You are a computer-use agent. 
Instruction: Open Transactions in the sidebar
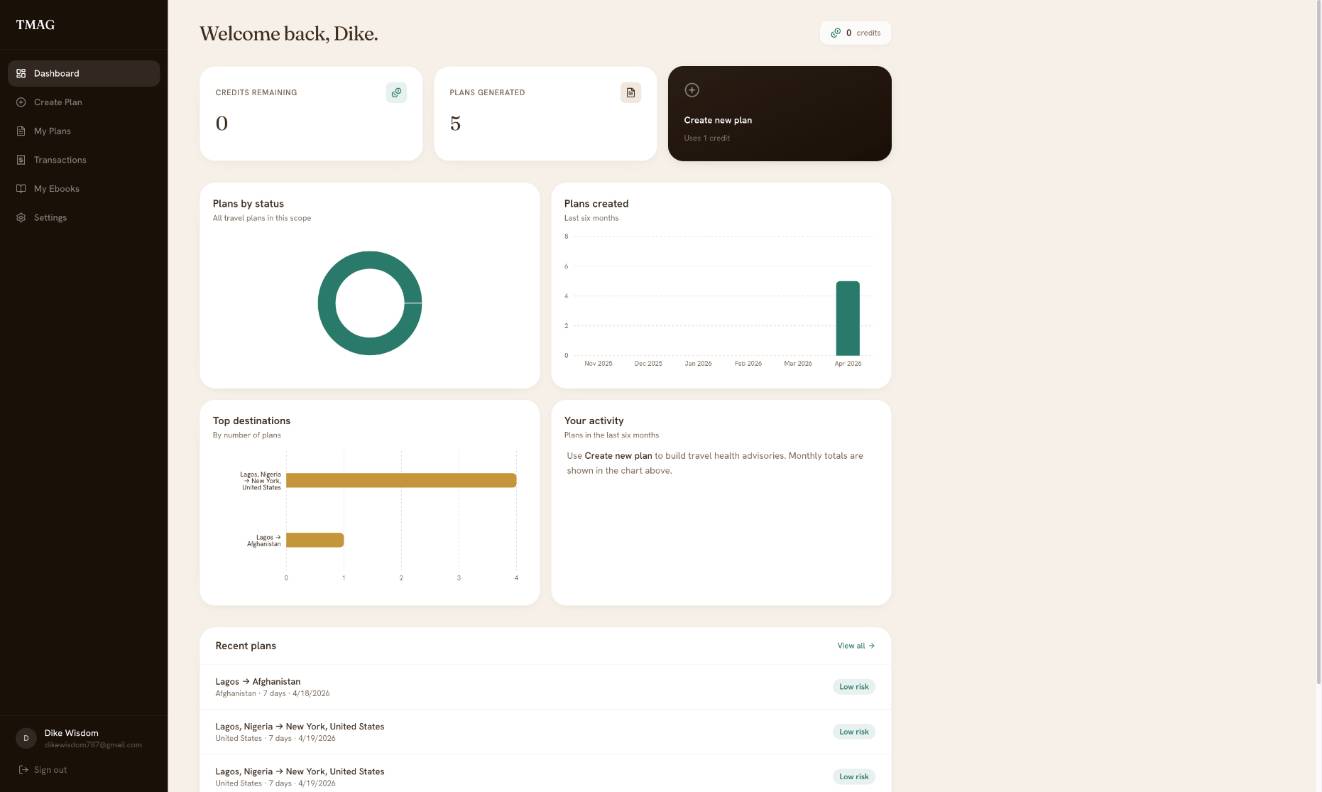(84, 160)
